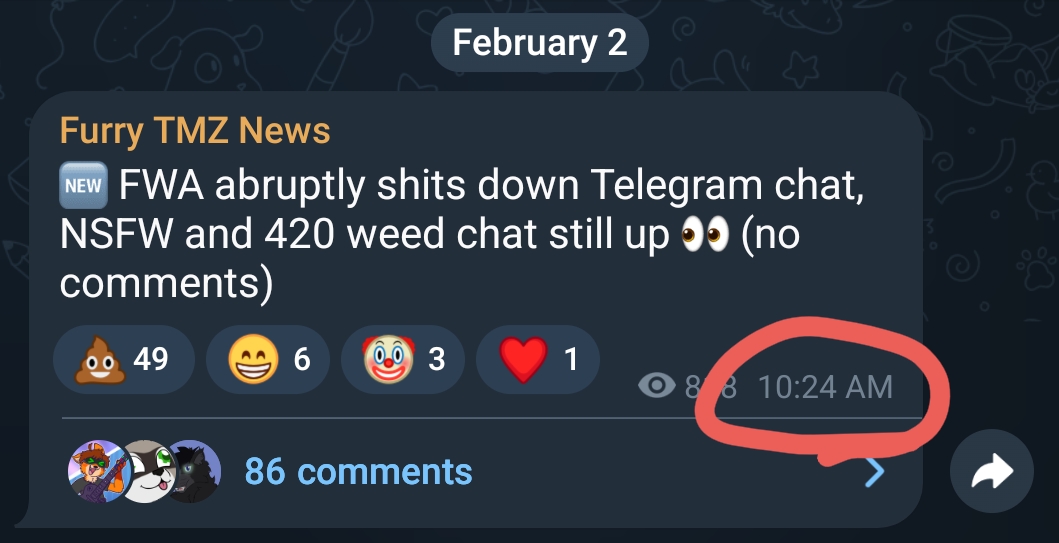
Task: Click the February 2 date pill
Action: coord(540,43)
